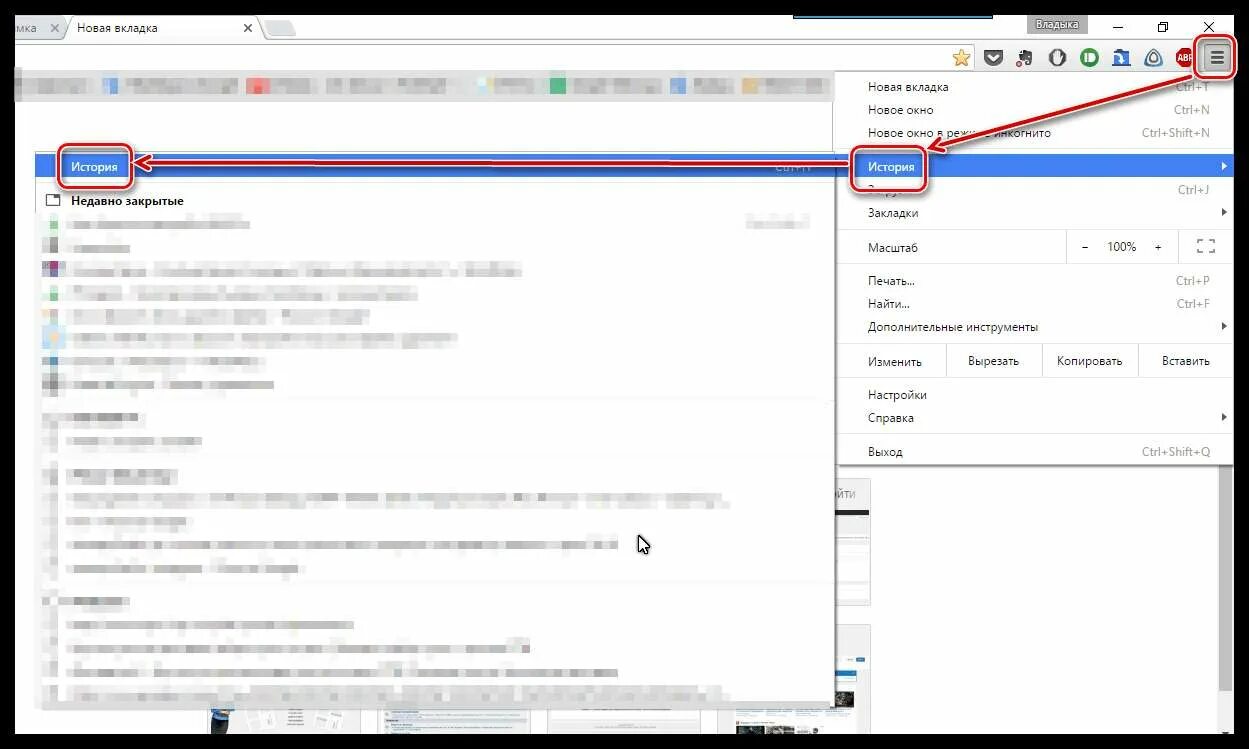
Task: Open a new tab with the tab-strip button
Action: click(281, 28)
